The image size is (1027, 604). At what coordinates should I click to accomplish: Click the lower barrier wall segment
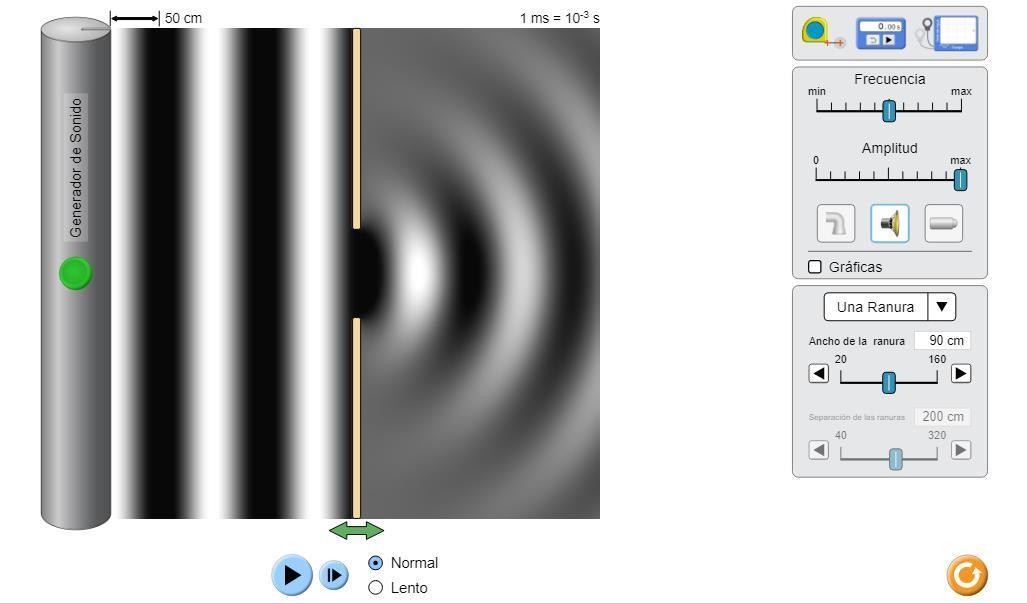point(356,418)
